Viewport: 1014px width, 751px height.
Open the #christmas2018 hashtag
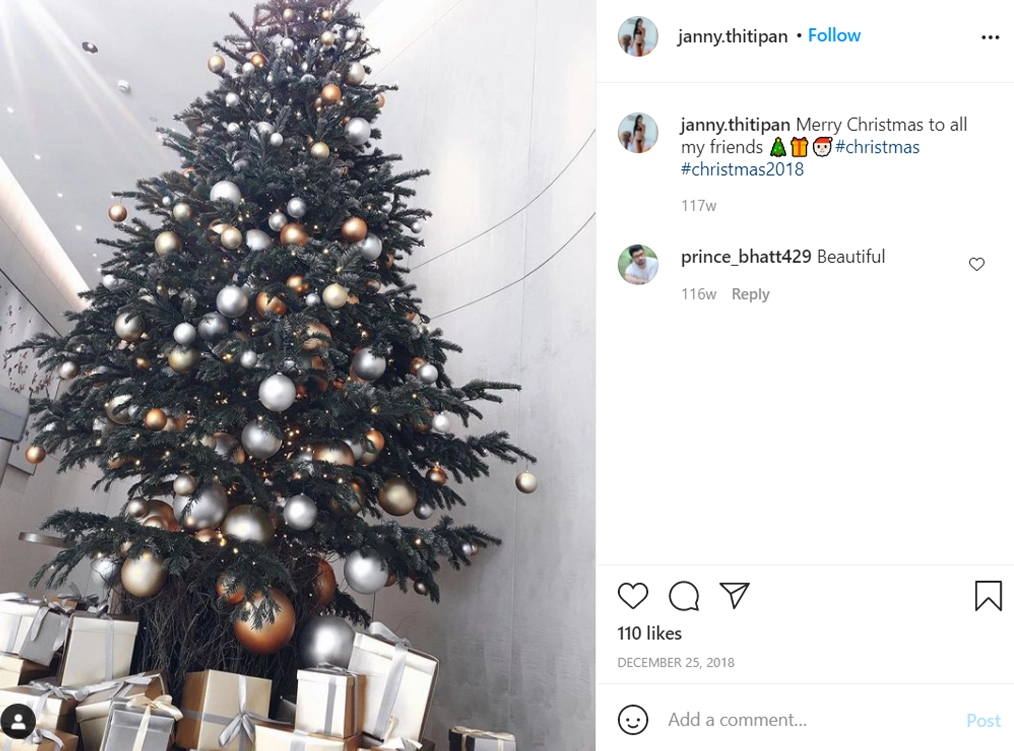tap(742, 169)
